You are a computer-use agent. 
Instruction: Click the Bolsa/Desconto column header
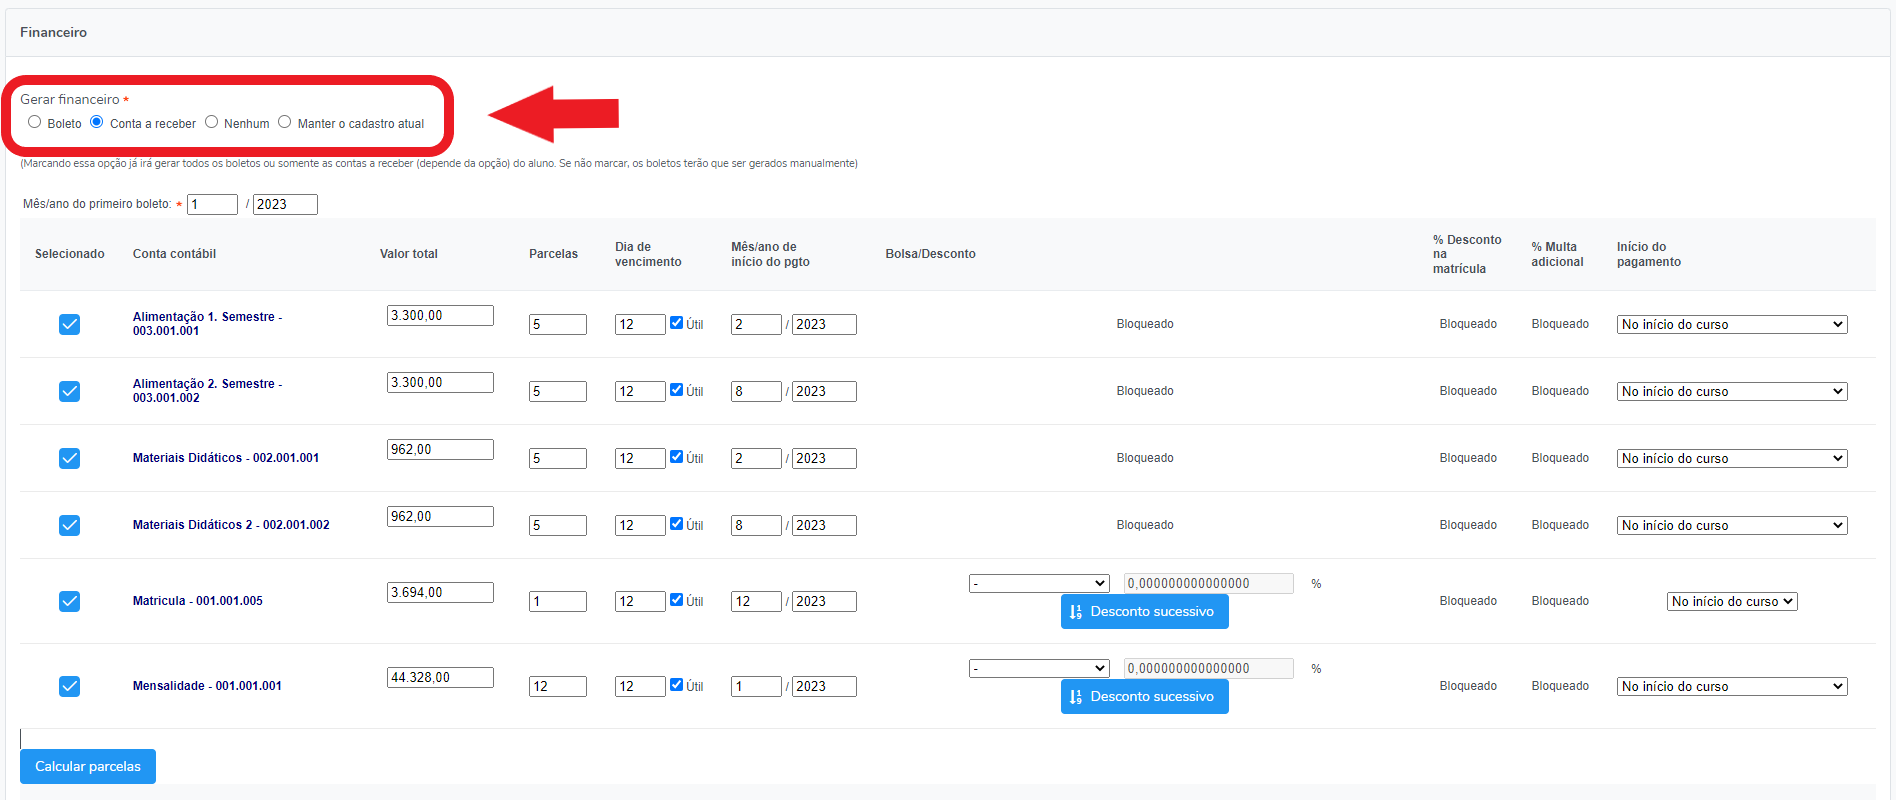(930, 254)
